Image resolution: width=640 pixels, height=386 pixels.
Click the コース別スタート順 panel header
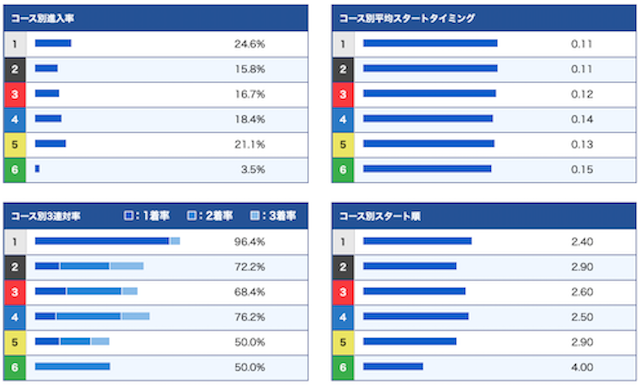[x=484, y=216]
